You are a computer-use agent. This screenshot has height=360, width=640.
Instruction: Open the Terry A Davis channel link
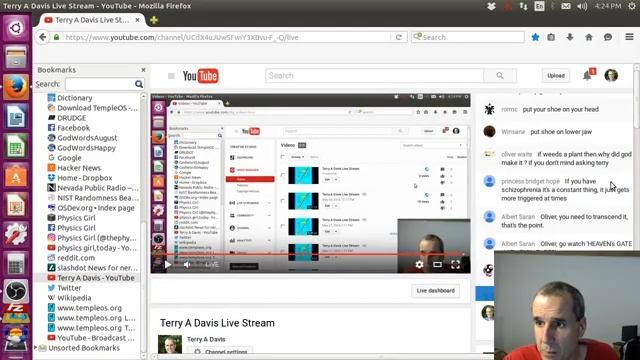206,339
